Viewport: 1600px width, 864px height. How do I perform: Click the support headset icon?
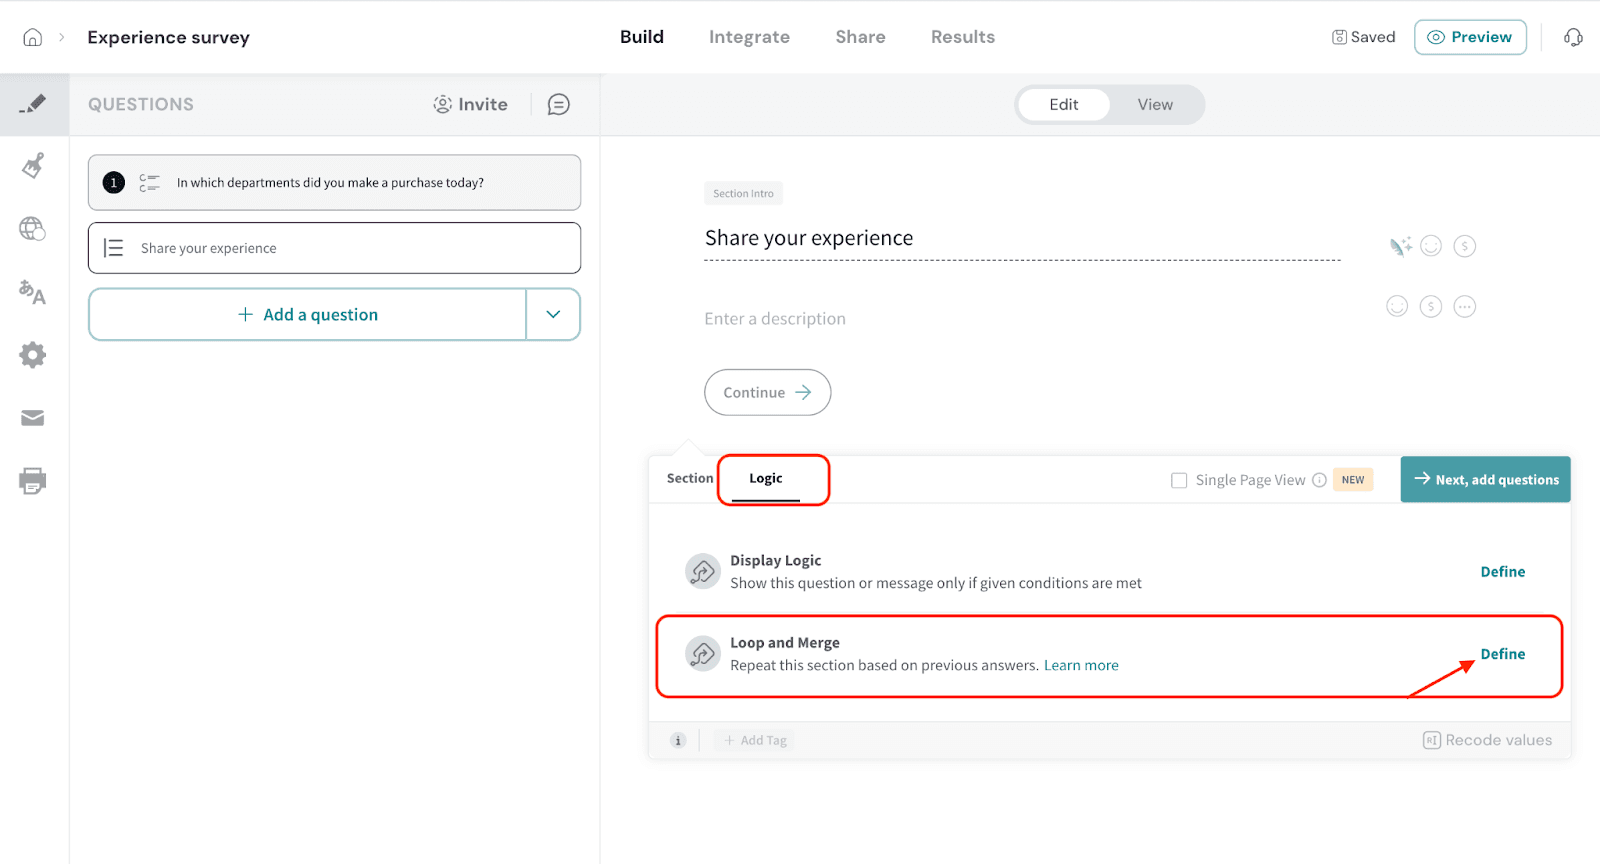[x=1573, y=37]
